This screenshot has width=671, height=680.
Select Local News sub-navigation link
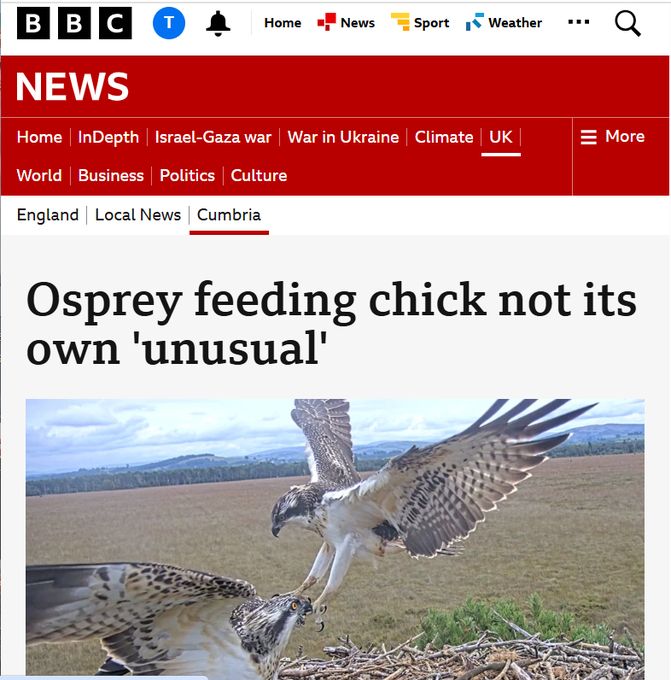click(x=138, y=215)
